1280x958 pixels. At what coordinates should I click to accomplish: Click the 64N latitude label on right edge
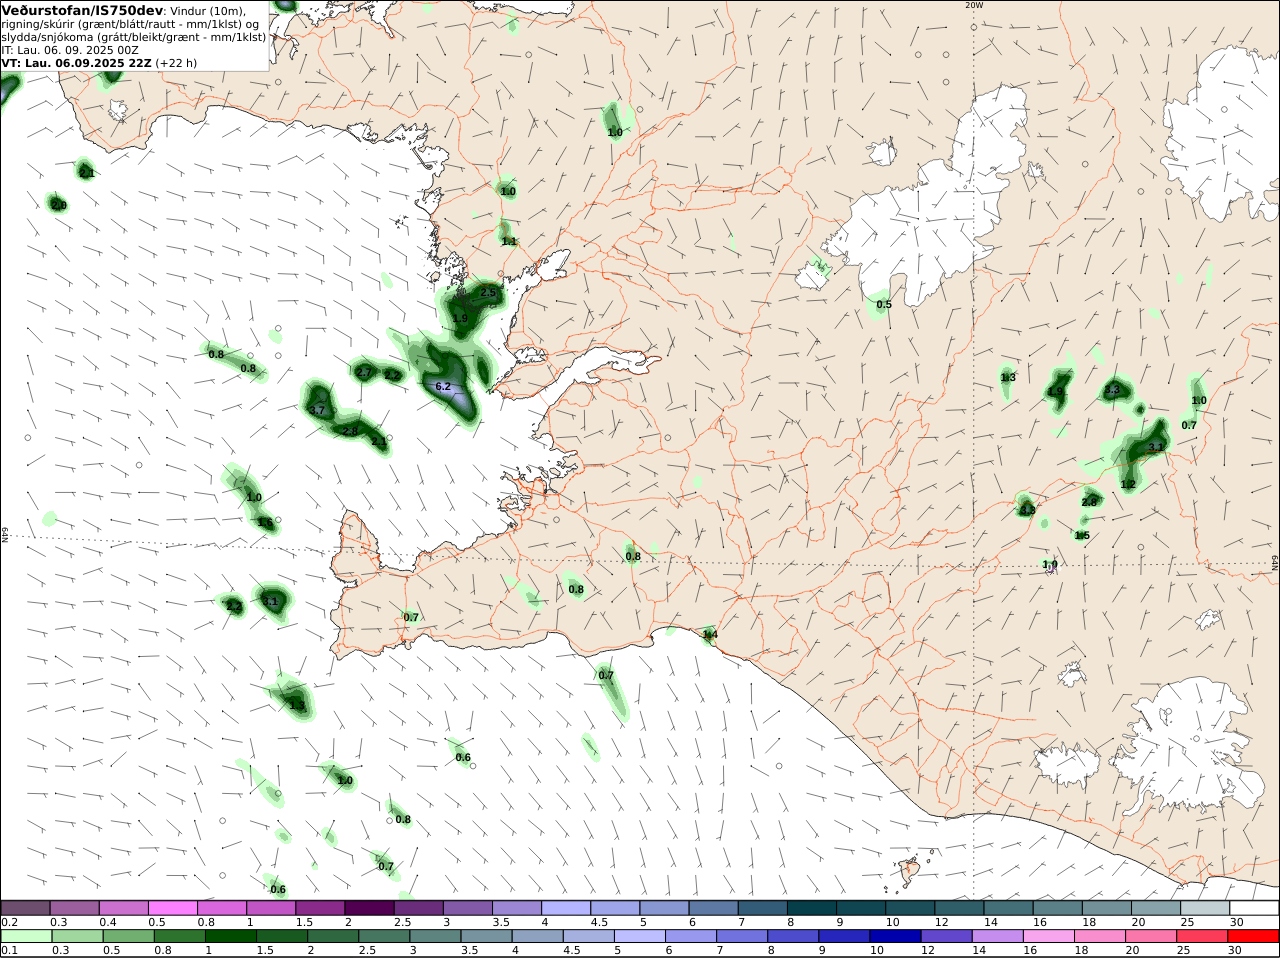[x=1275, y=563]
